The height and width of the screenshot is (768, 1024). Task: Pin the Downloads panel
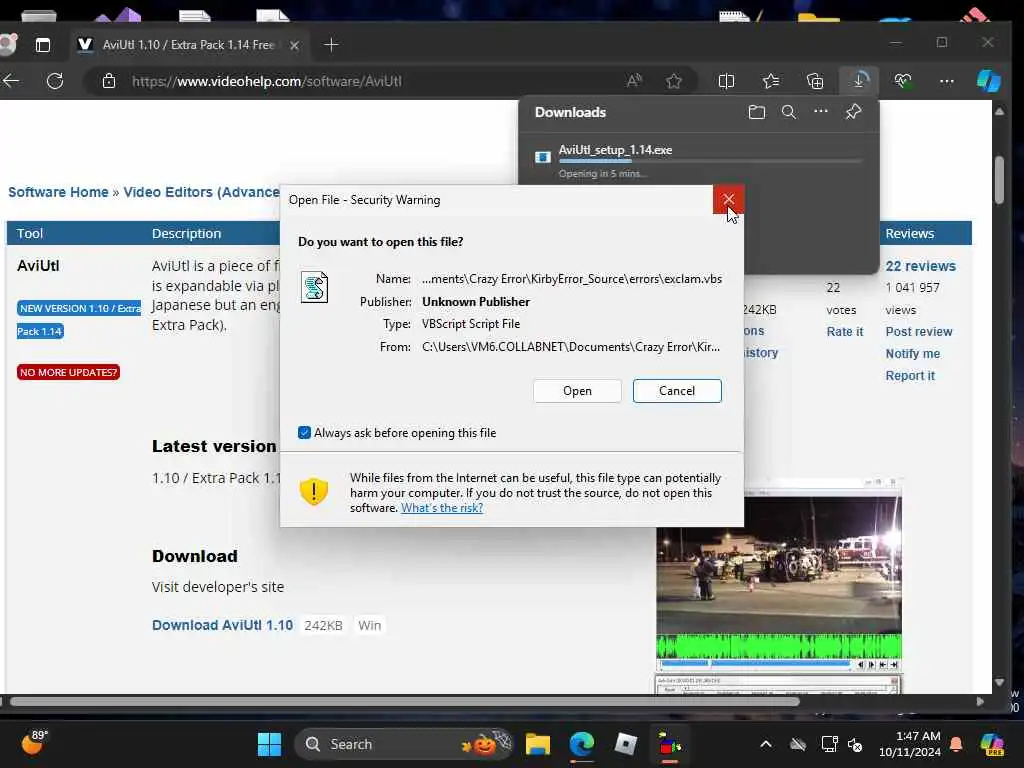[853, 112]
